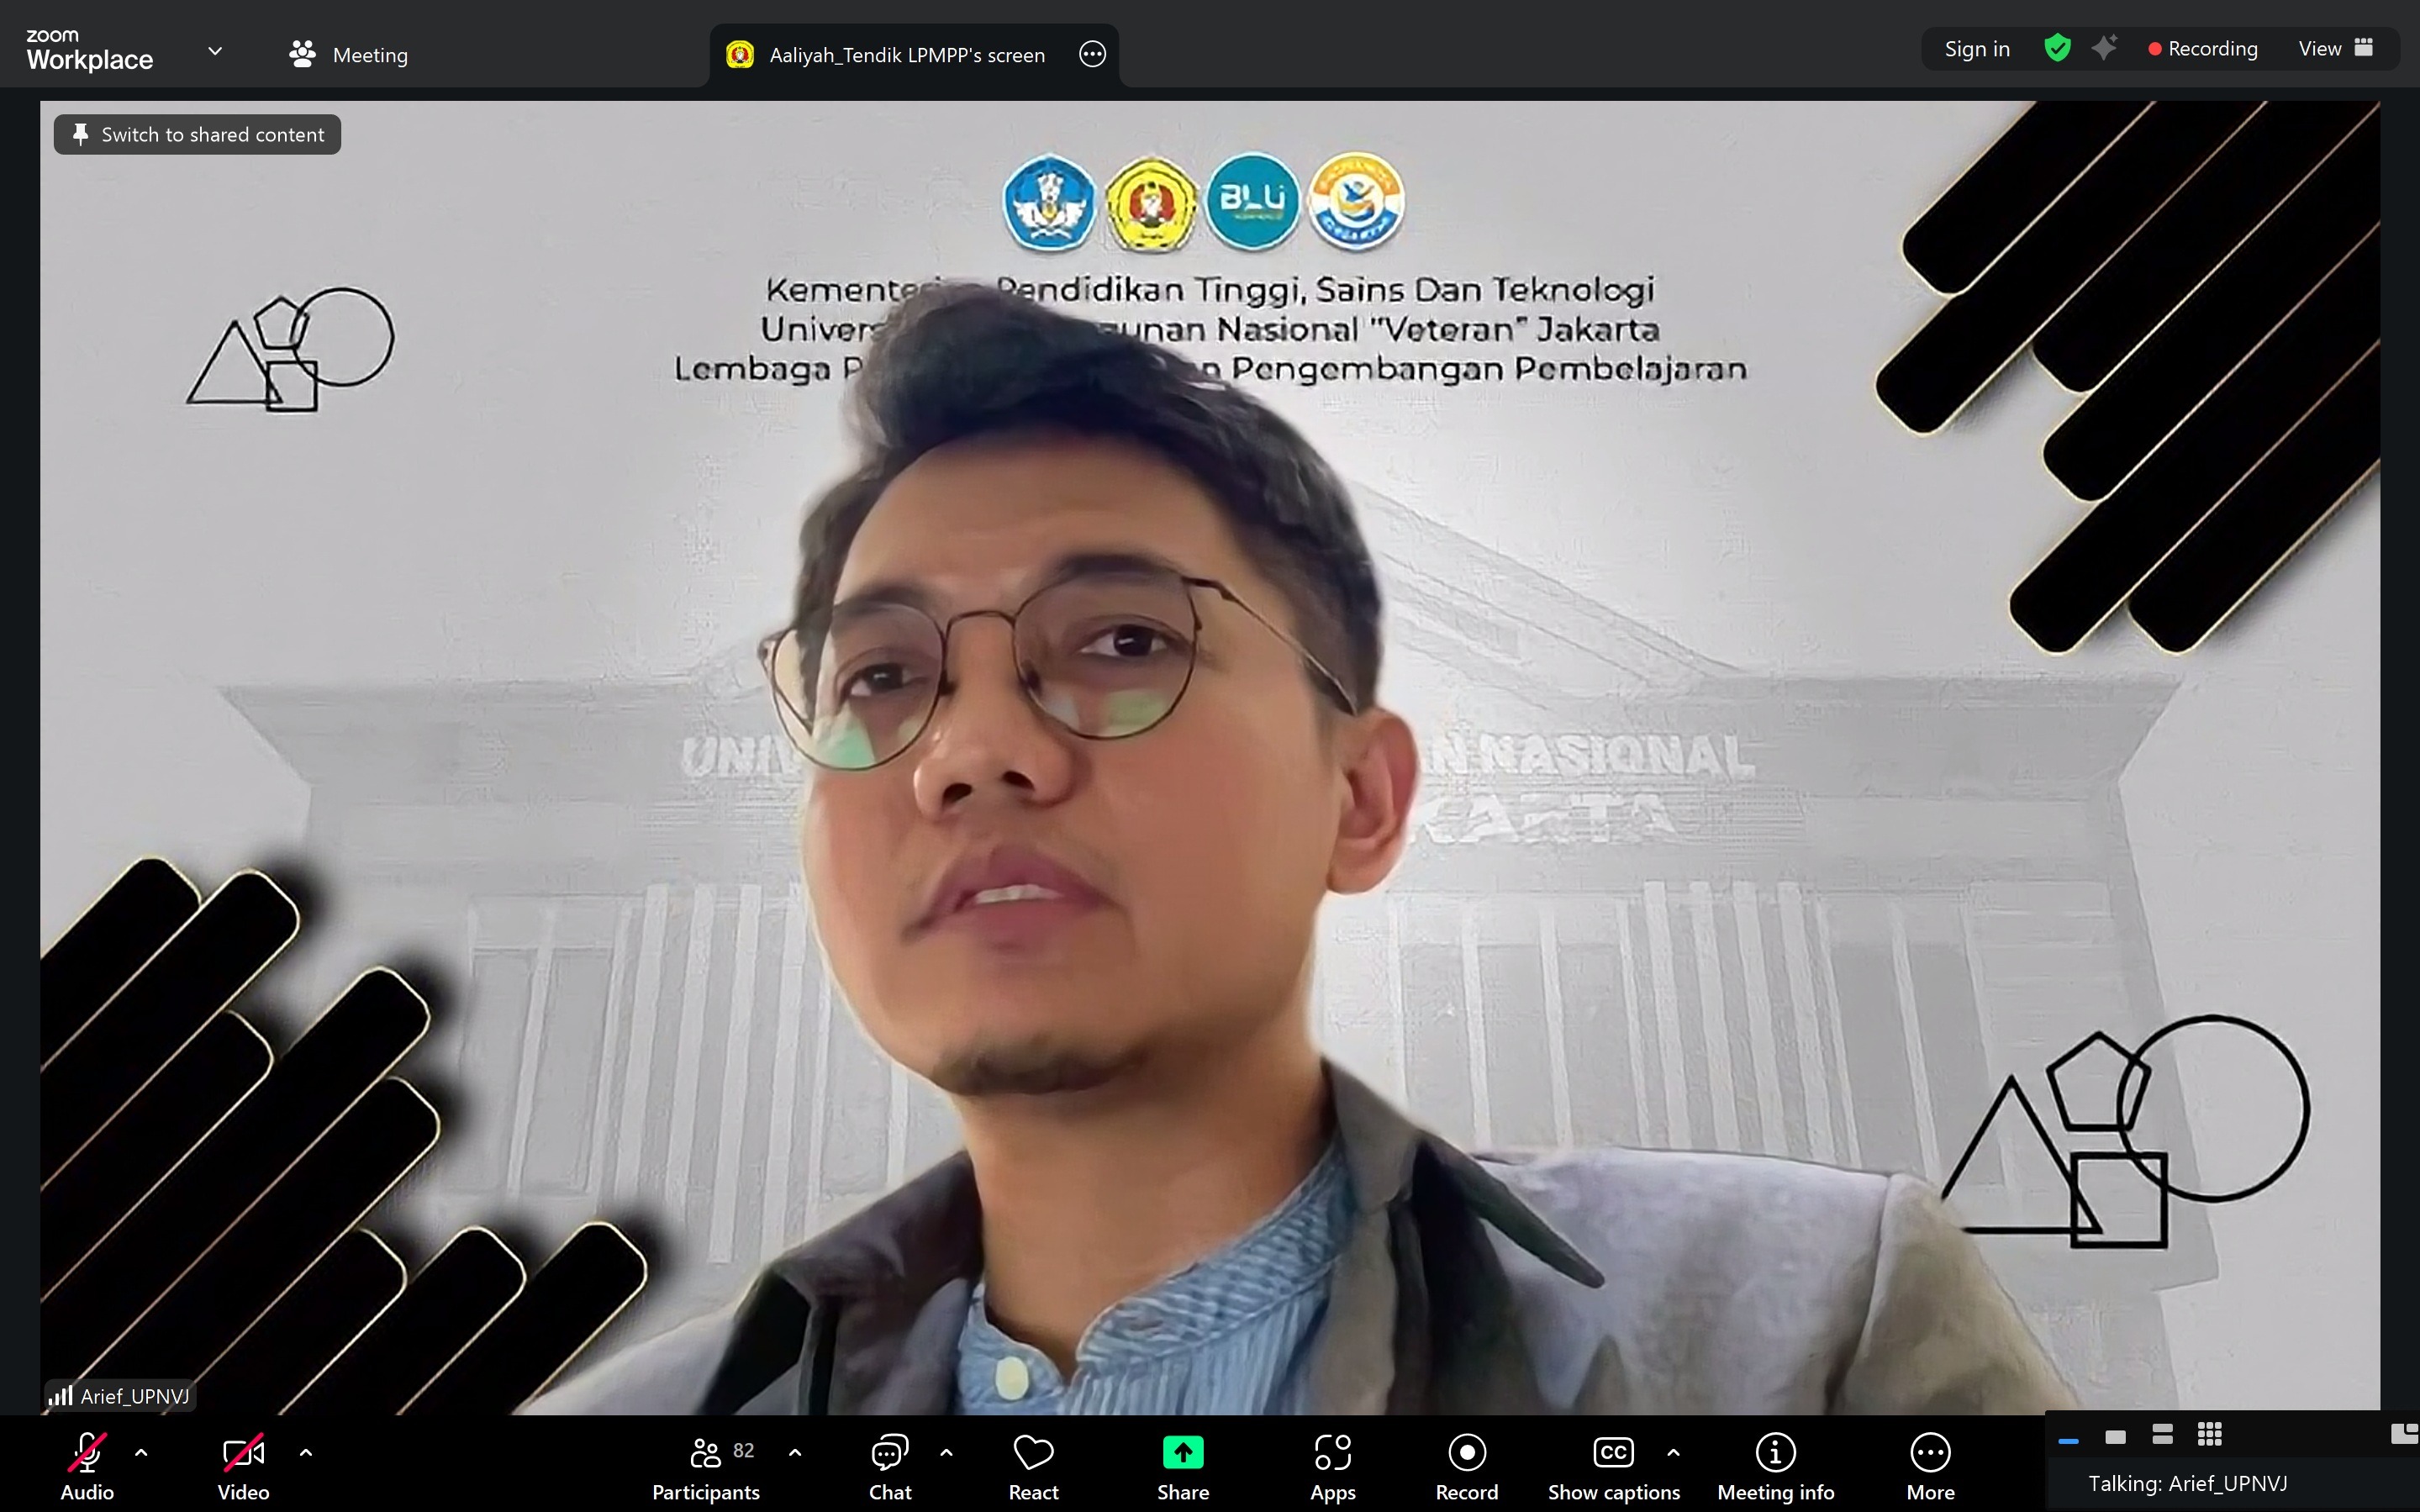The width and height of the screenshot is (2420, 1512).
Task: Click the green Share screen icon
Action: tap(1182, 1452)
